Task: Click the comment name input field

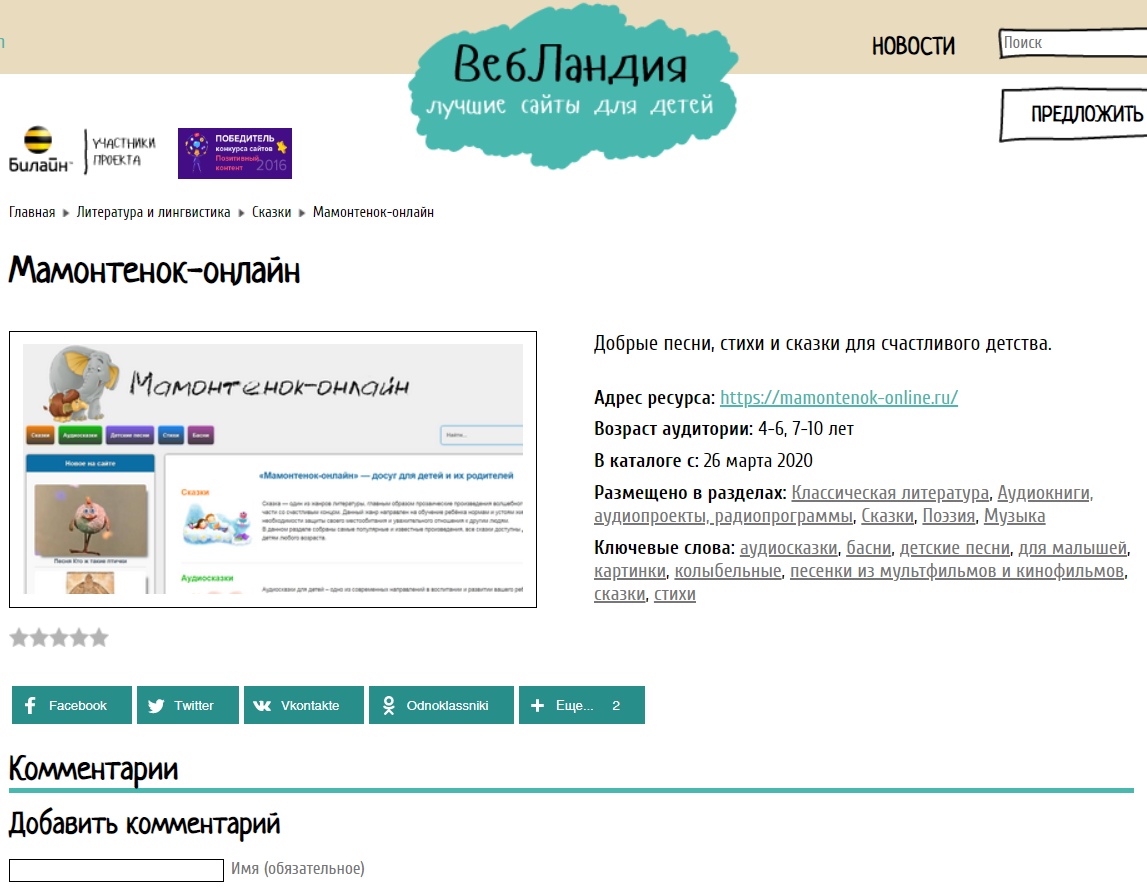Action: click(x=116, y=870)
